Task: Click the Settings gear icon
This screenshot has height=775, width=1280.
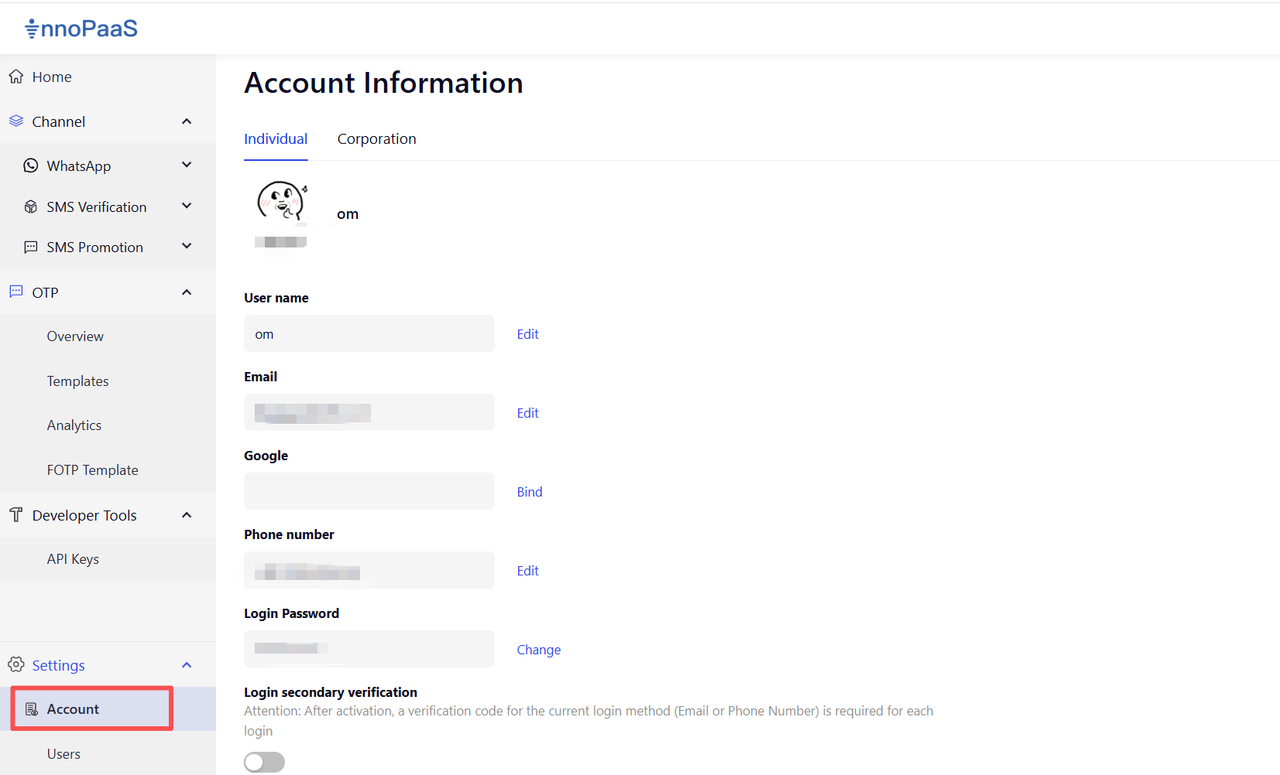Action: pyautogui.click(x=16, y=665)
